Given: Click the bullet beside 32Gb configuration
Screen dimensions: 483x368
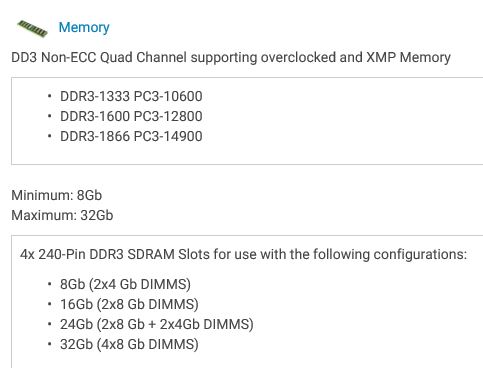Looking at the screenshot, I should point(49,344).
